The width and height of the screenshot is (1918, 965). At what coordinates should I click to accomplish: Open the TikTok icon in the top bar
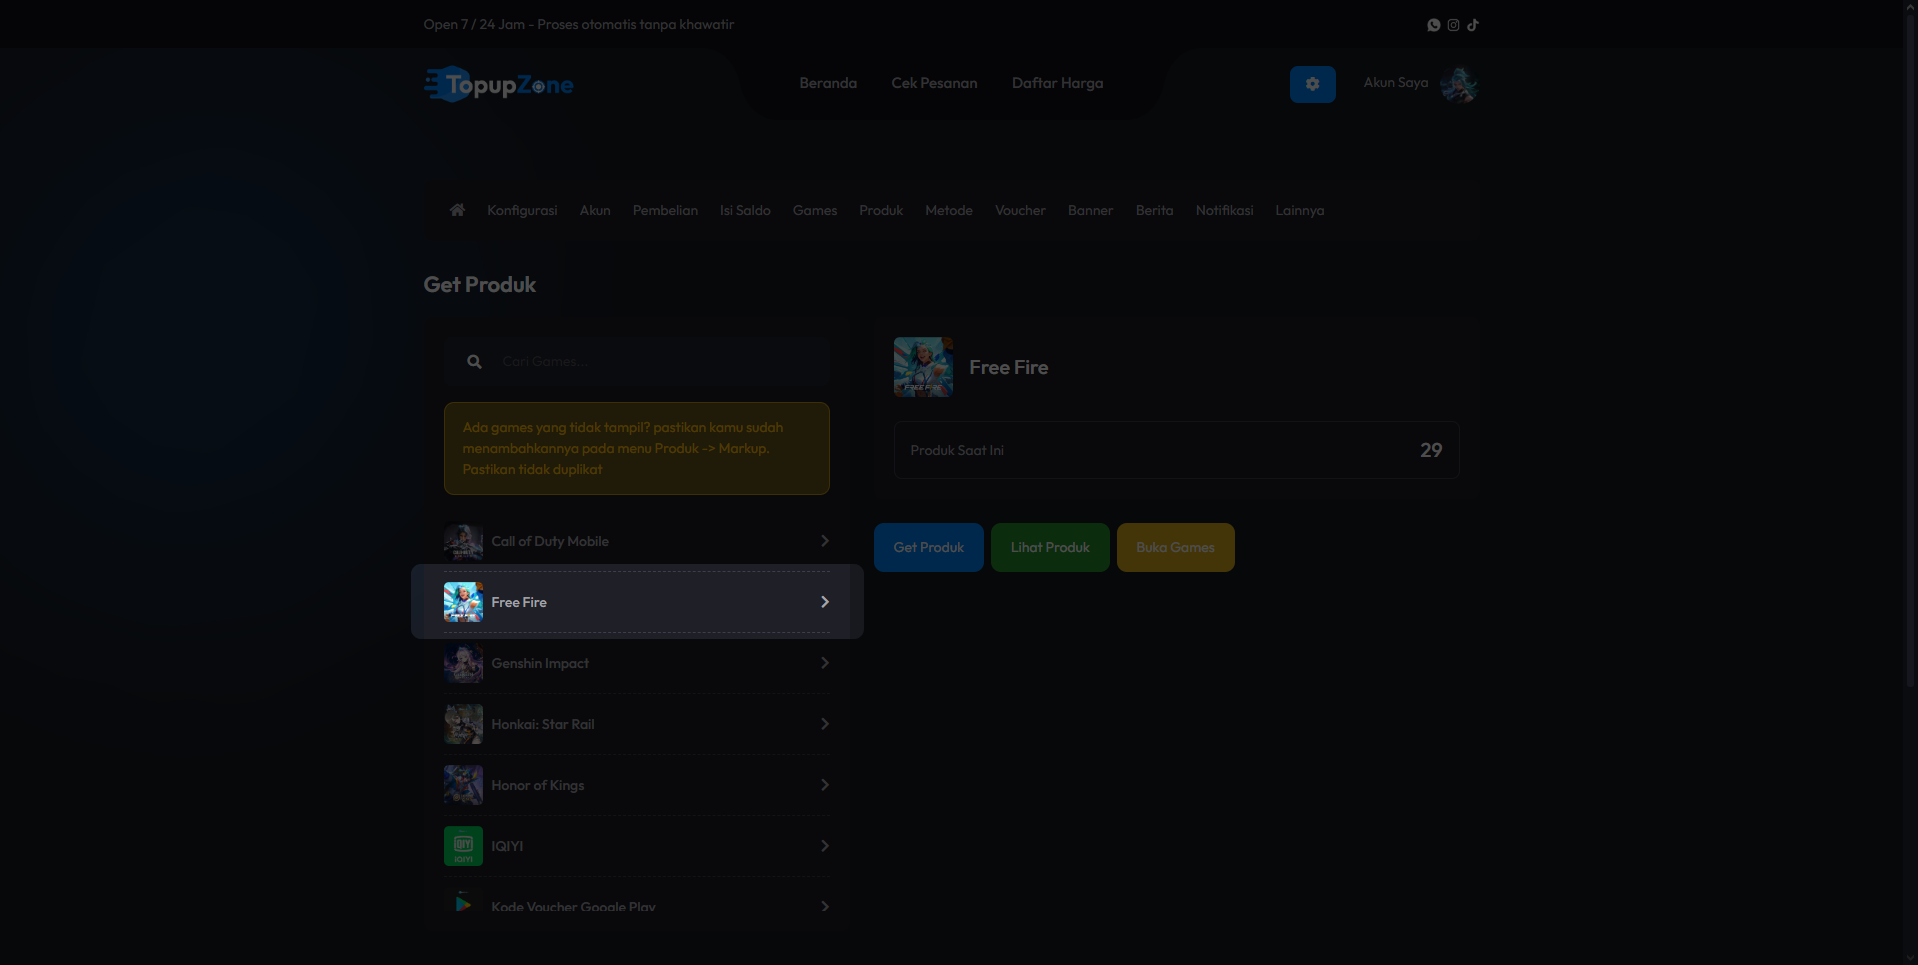coord(1473,25)
